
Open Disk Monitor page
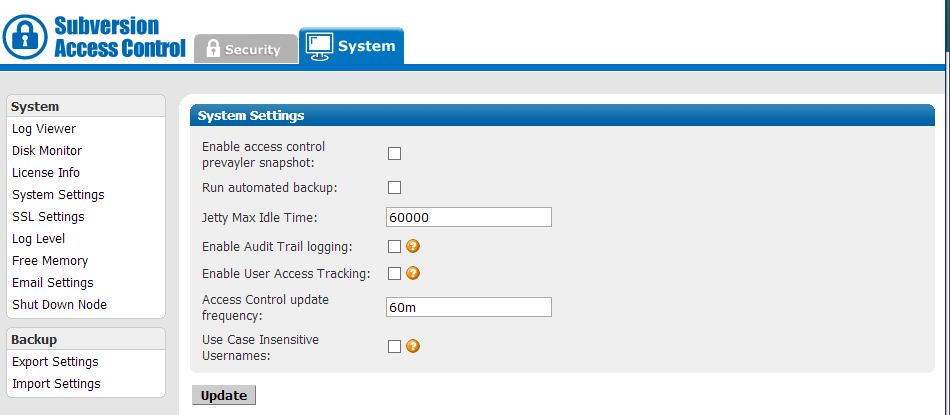click(x=47, y=151)
